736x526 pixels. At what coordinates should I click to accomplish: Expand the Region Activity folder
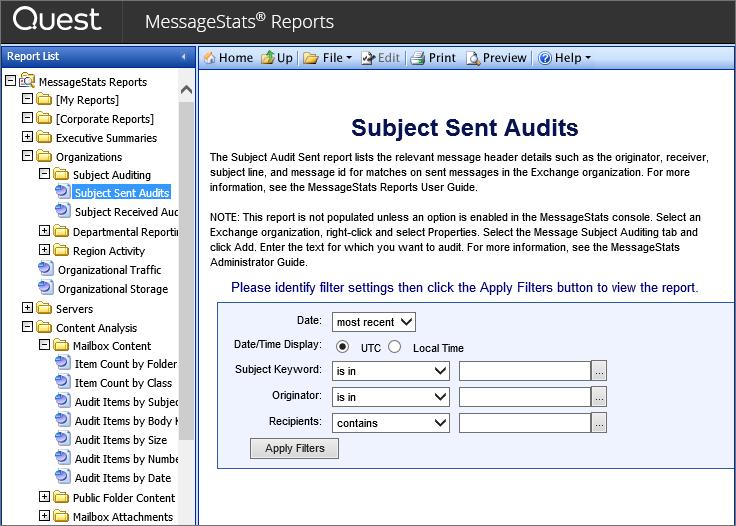[45, 250]
